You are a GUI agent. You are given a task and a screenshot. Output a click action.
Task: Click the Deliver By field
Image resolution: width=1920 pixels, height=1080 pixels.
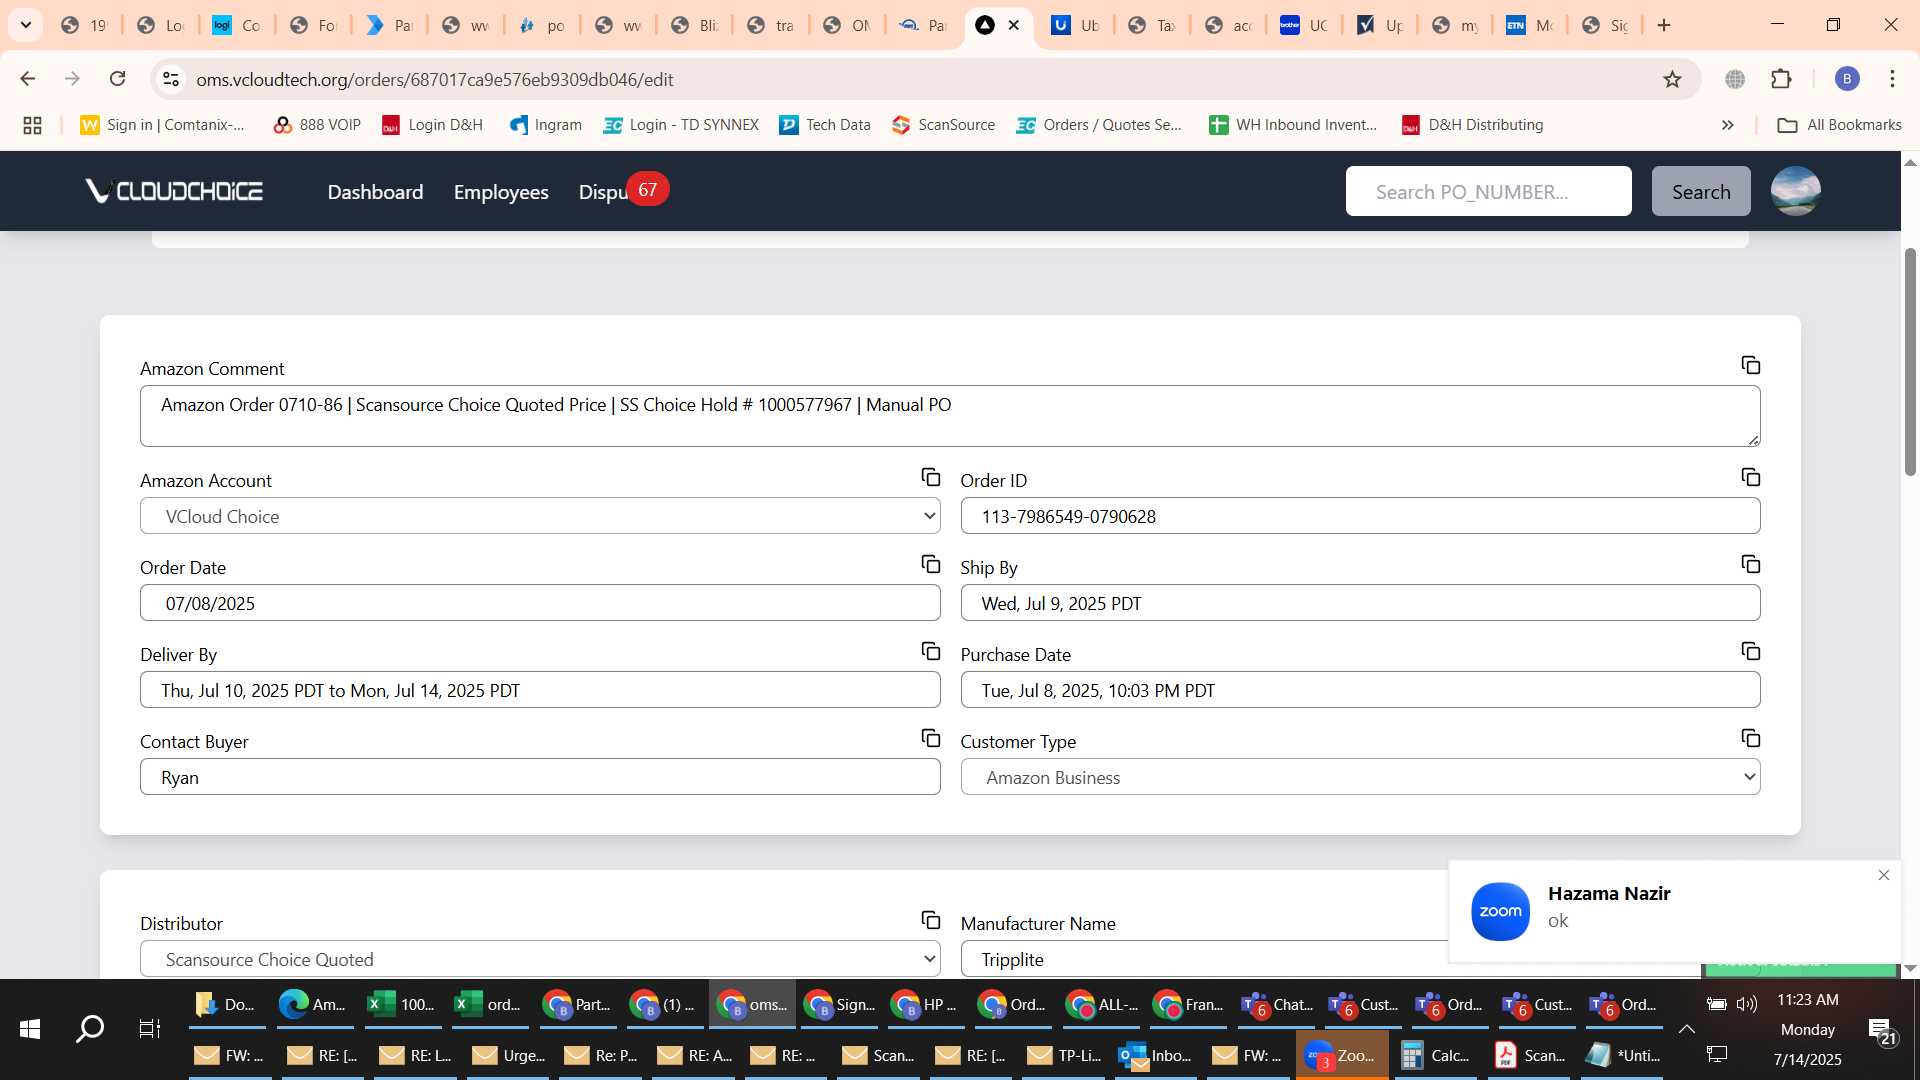[540, 690]
